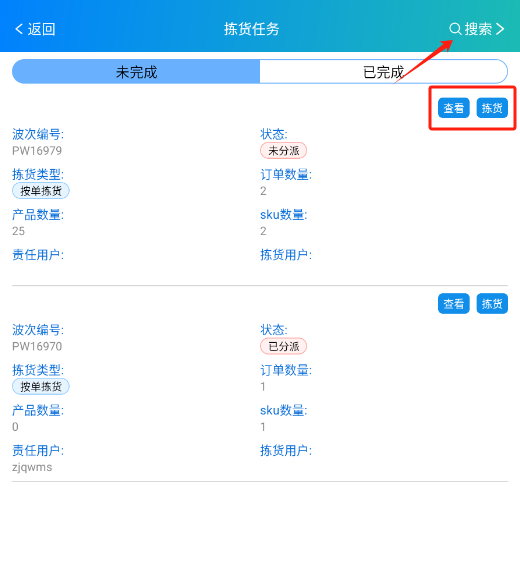The height and width of the screenshot is (571, 520).
Task: Click 查看 button for wave PW16970
Action: coord(454,303)
